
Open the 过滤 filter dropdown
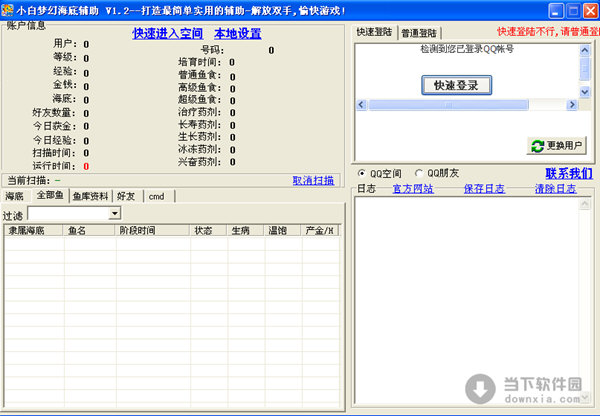tap(114, 214)
